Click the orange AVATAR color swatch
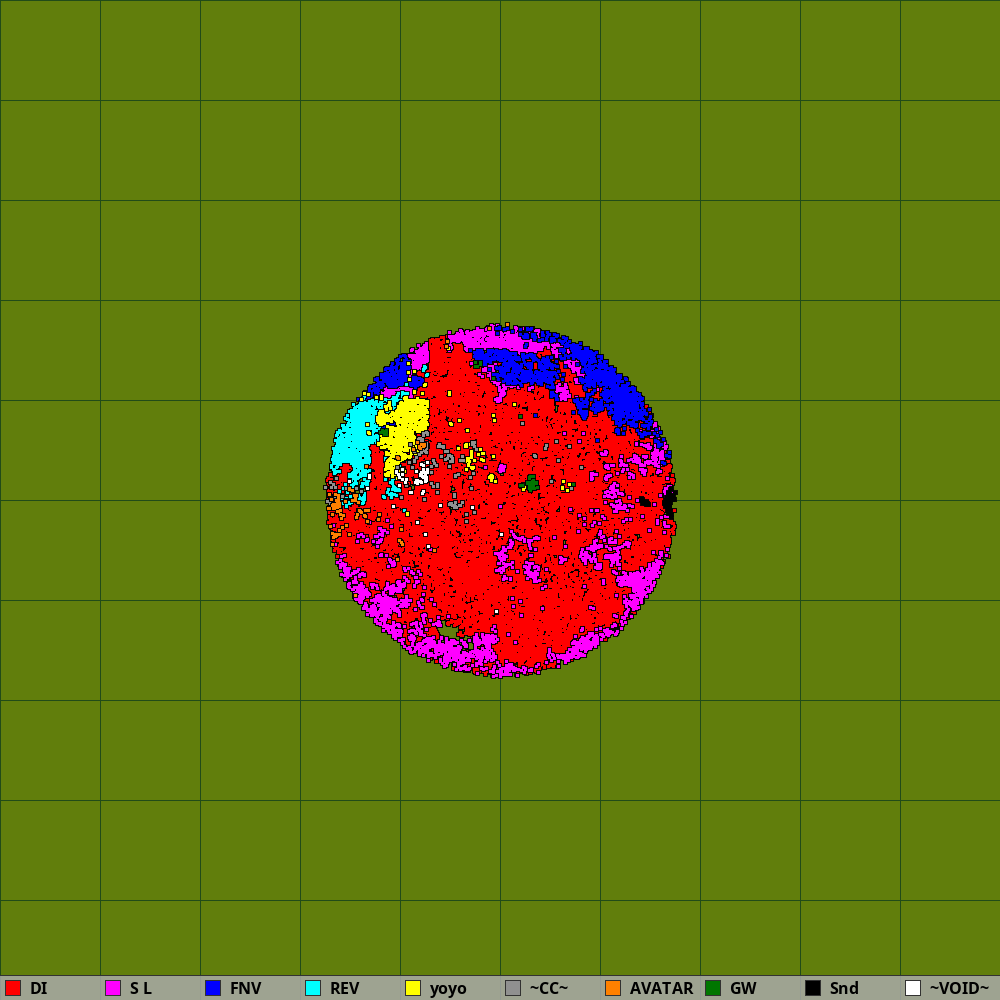 pyautogui.click(x=613, y=988)
